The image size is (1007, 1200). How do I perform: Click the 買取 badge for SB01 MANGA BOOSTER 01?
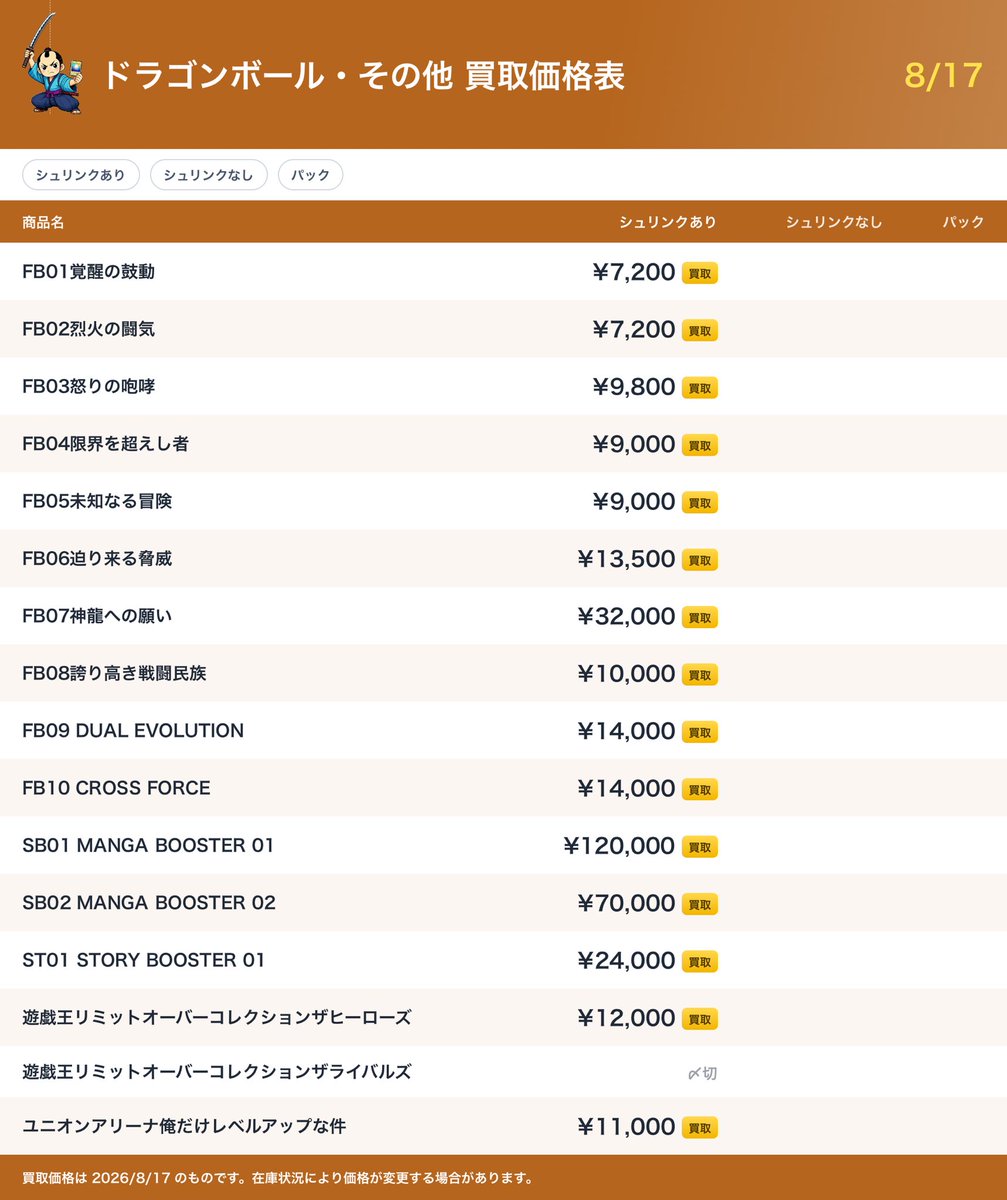tap(700, 847)
